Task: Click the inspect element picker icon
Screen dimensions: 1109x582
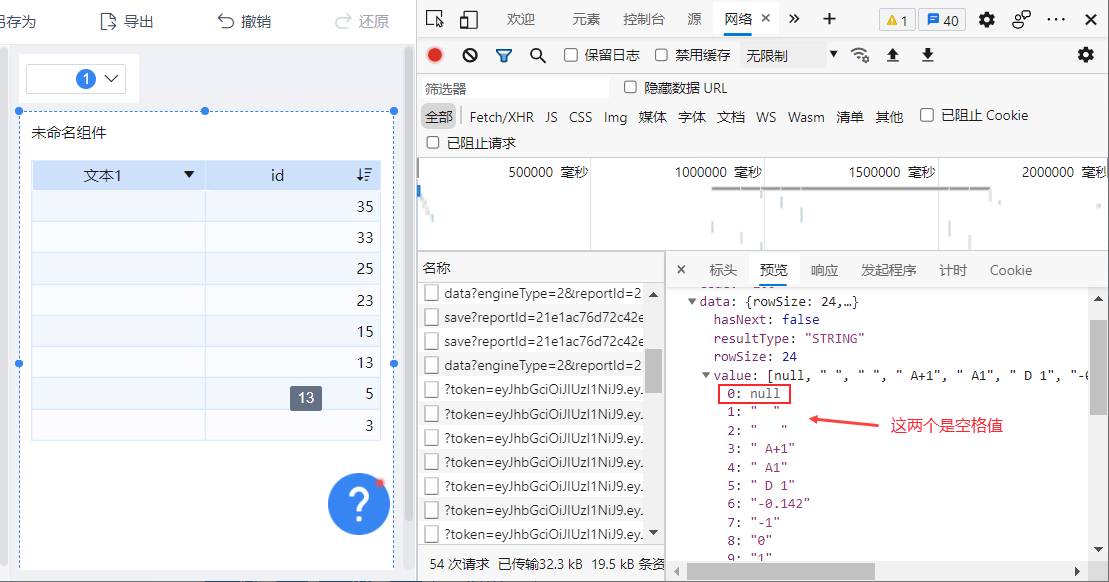Action: [435, 19]
